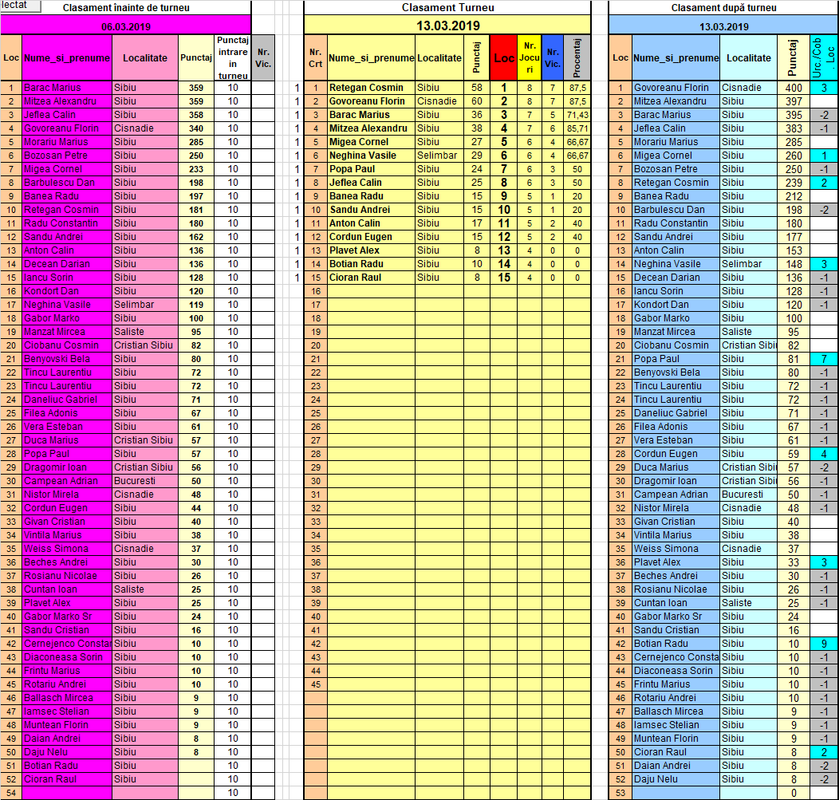This screenshot has width=839, height=800.
Task: Select the 33 points cell for Plavet Alex
Action: pyautogui.click(x=794, y=562)
